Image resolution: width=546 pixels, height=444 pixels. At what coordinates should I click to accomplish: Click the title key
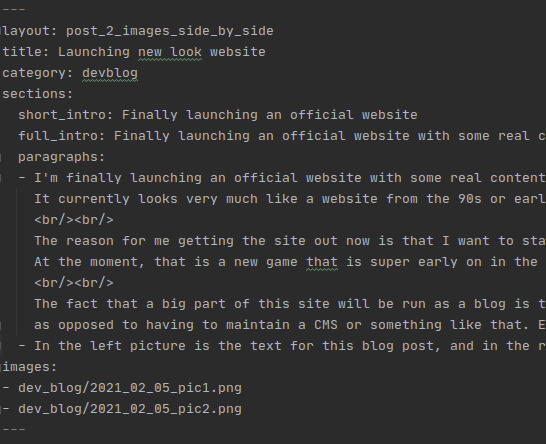(26, 52)
